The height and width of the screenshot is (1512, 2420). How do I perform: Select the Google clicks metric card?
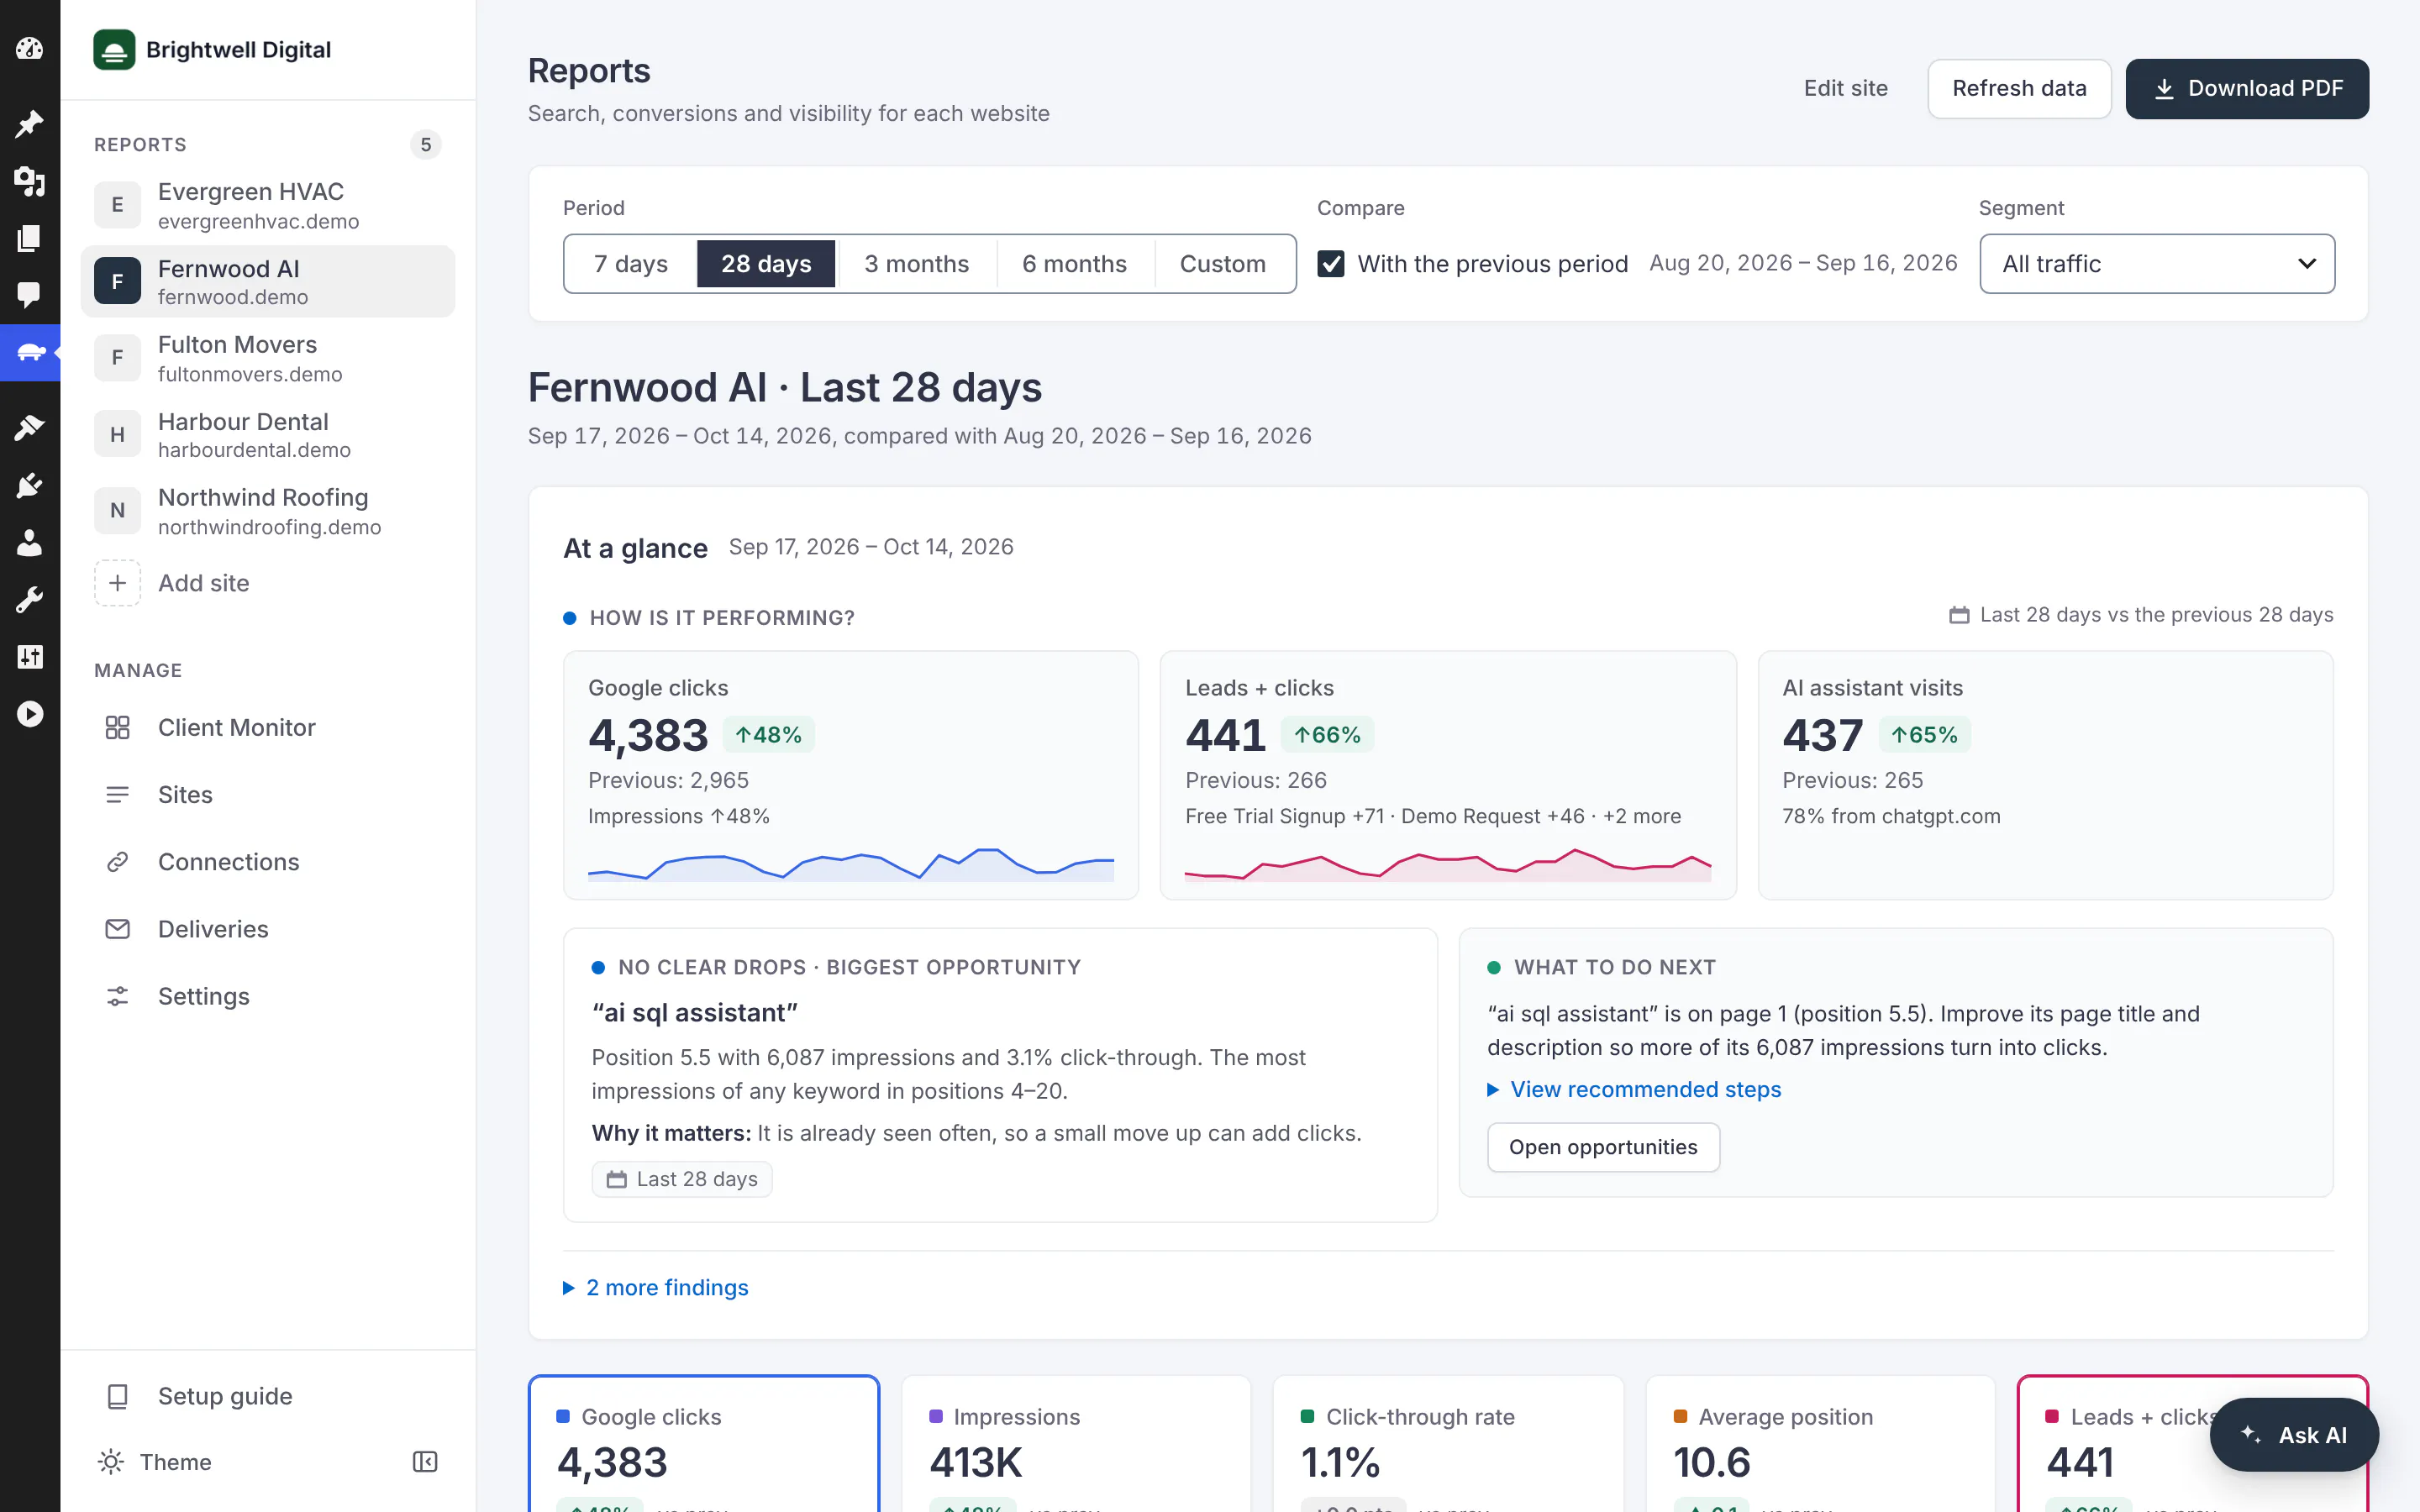704,1443
